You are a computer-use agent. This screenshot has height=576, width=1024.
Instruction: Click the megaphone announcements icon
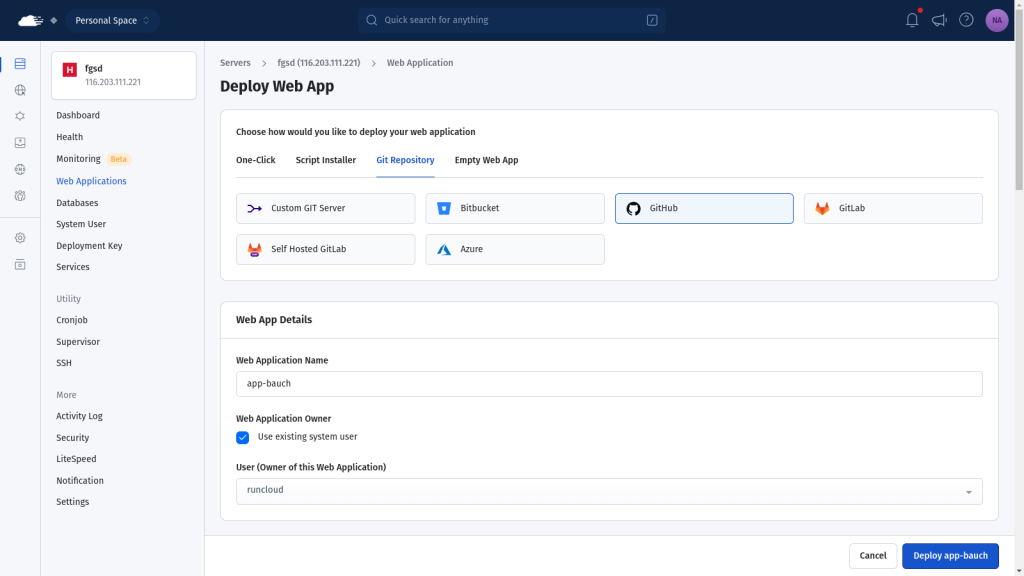click(x=939, y=20)
